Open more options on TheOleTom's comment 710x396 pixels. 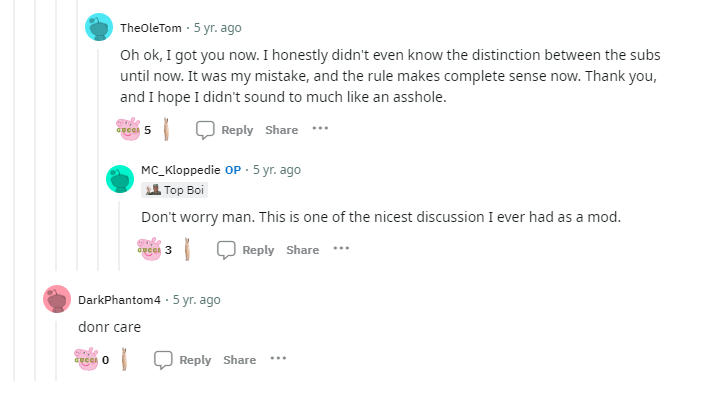pyautogui.click(x=320, y=129)
